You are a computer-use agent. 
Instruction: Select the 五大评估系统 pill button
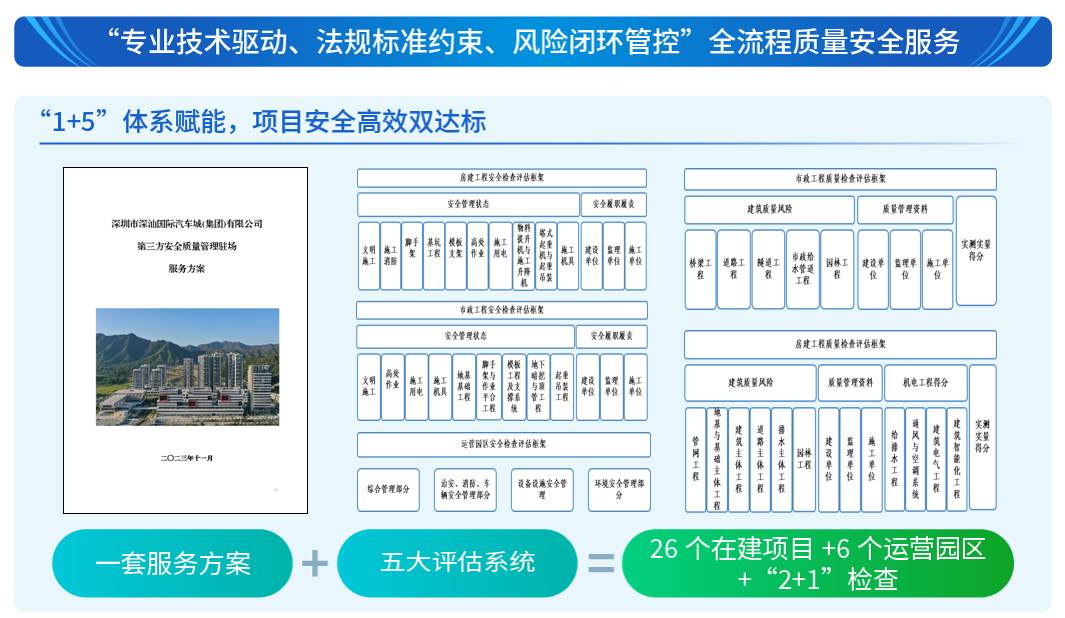pyautogui.click(x=457, y=563)
